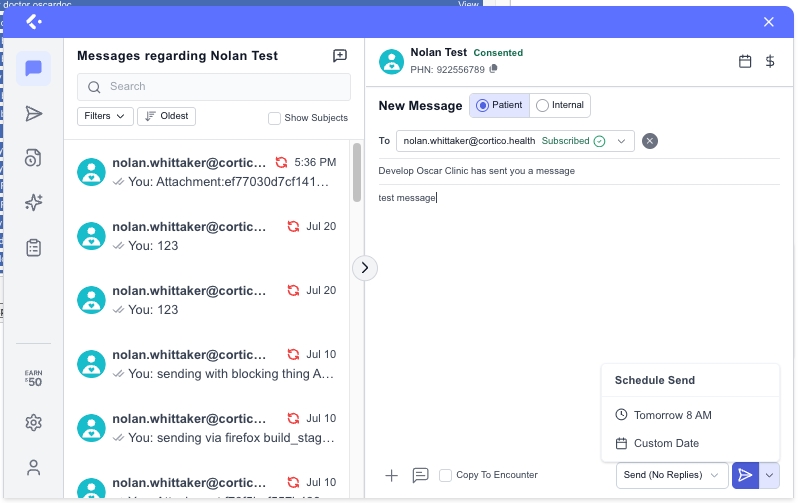The image size is (808, 503).
Task: Change sort order via Oldest button
Action: (x=166, y=116)
